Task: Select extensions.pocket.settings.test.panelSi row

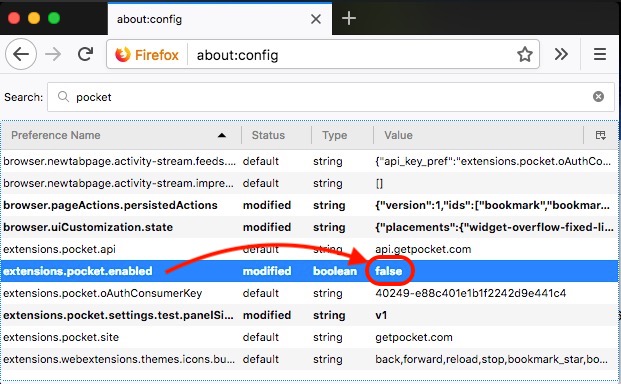Action: (x=309, y=315)
